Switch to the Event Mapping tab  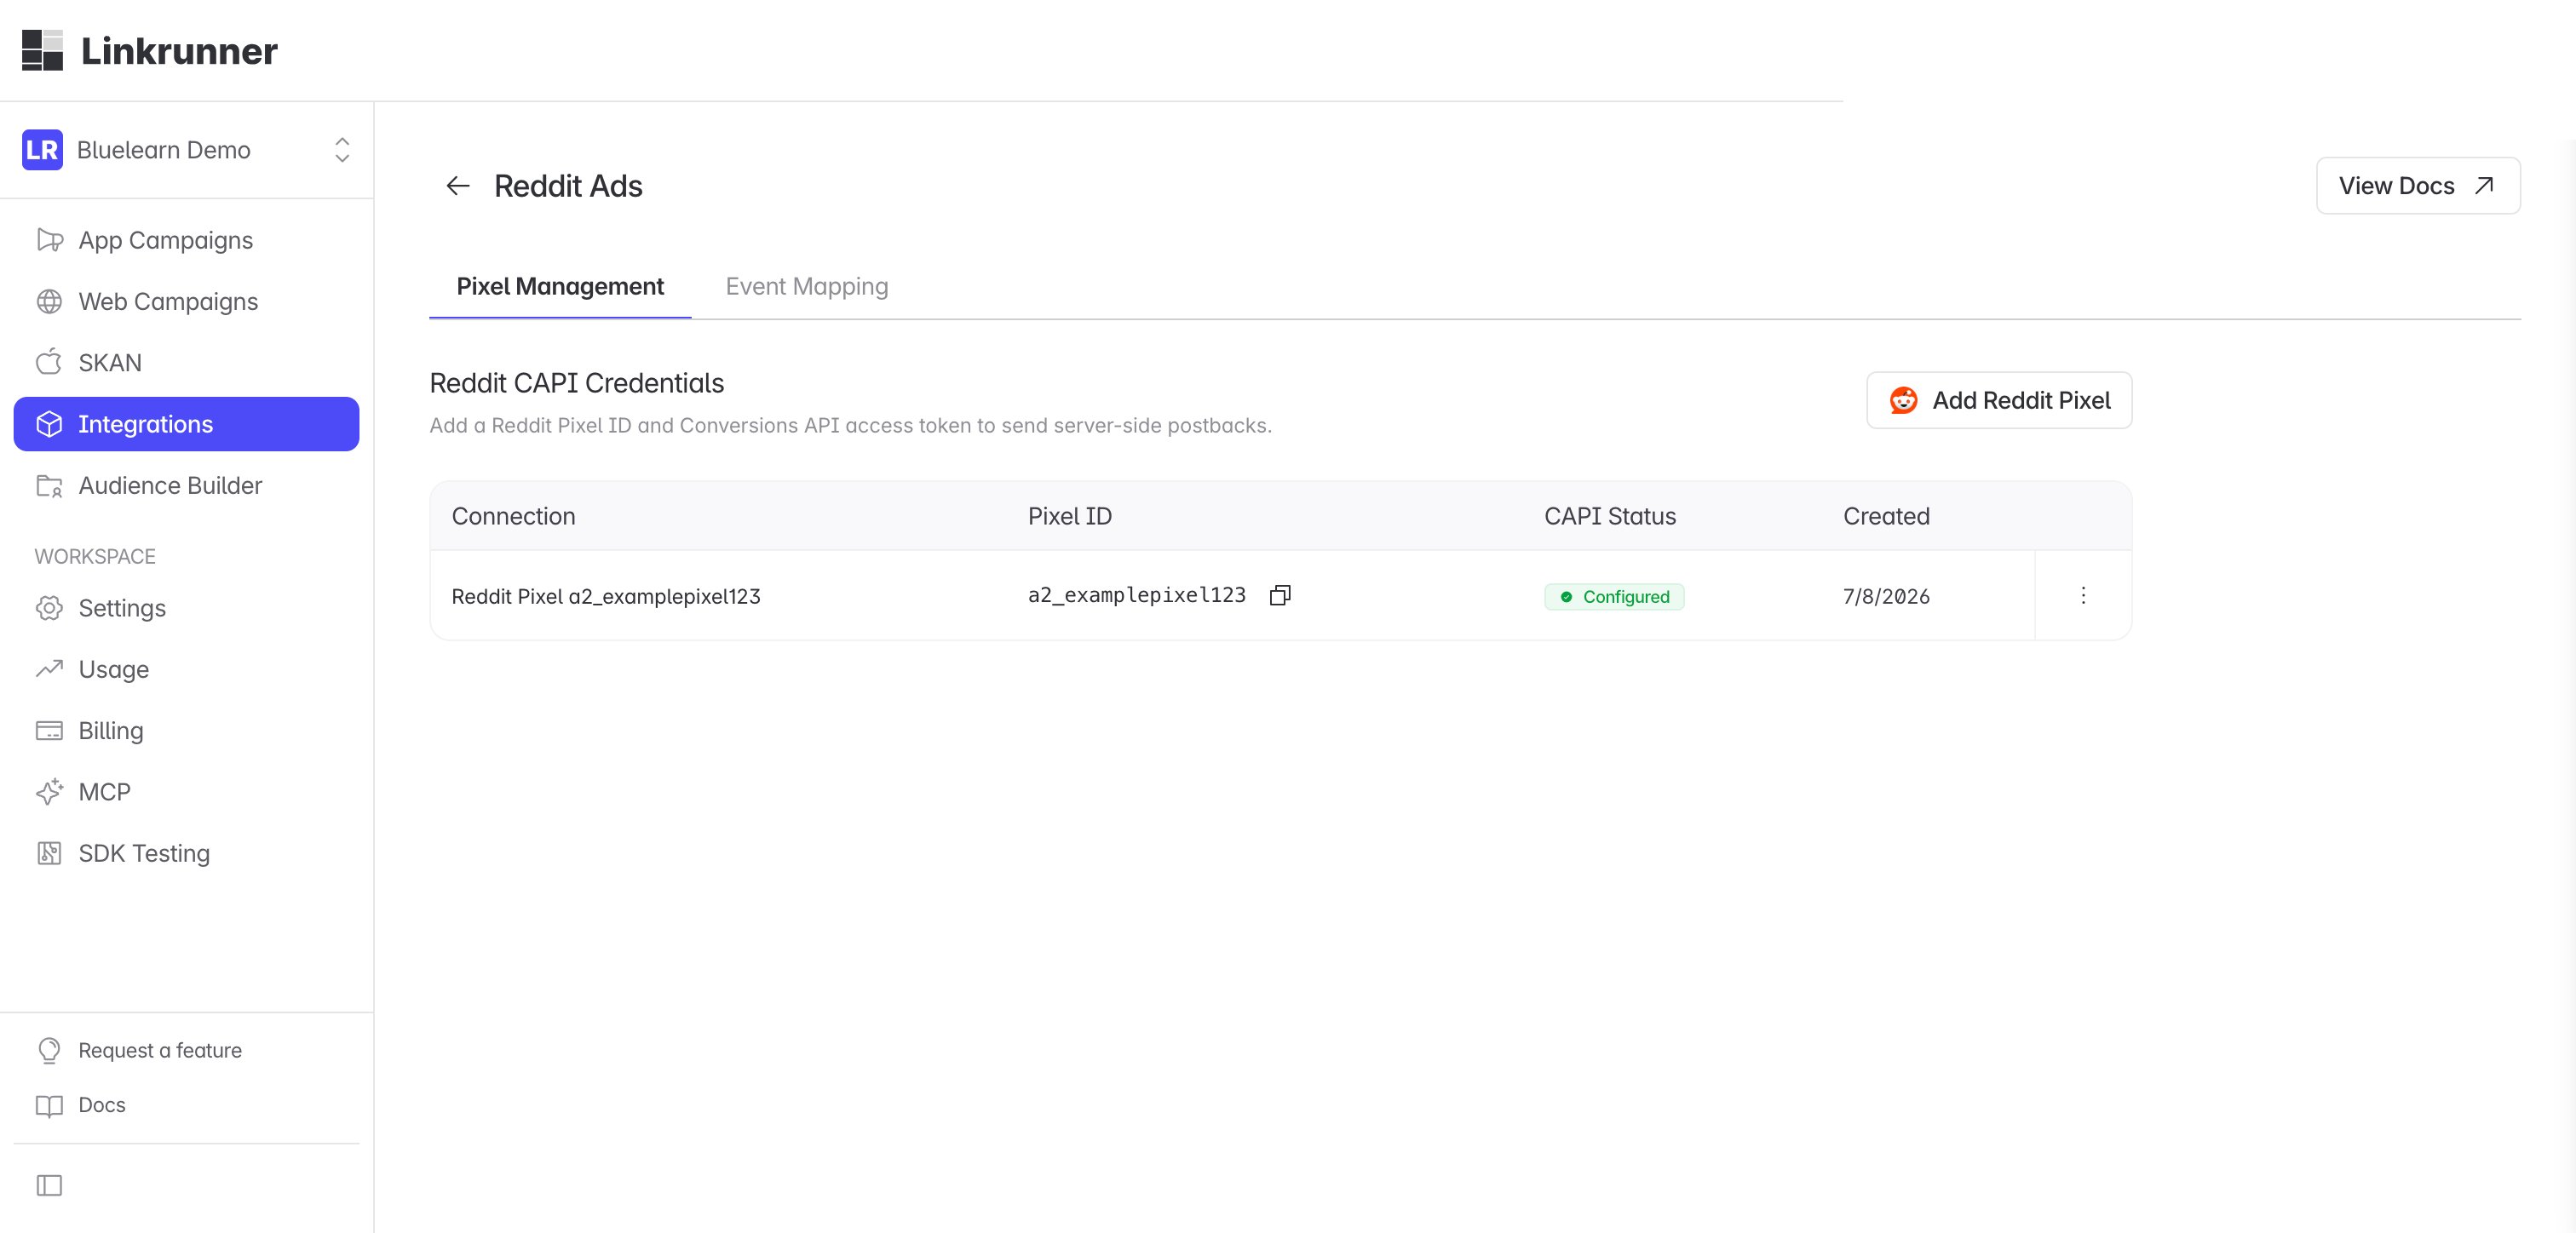[x=807, y=287]
